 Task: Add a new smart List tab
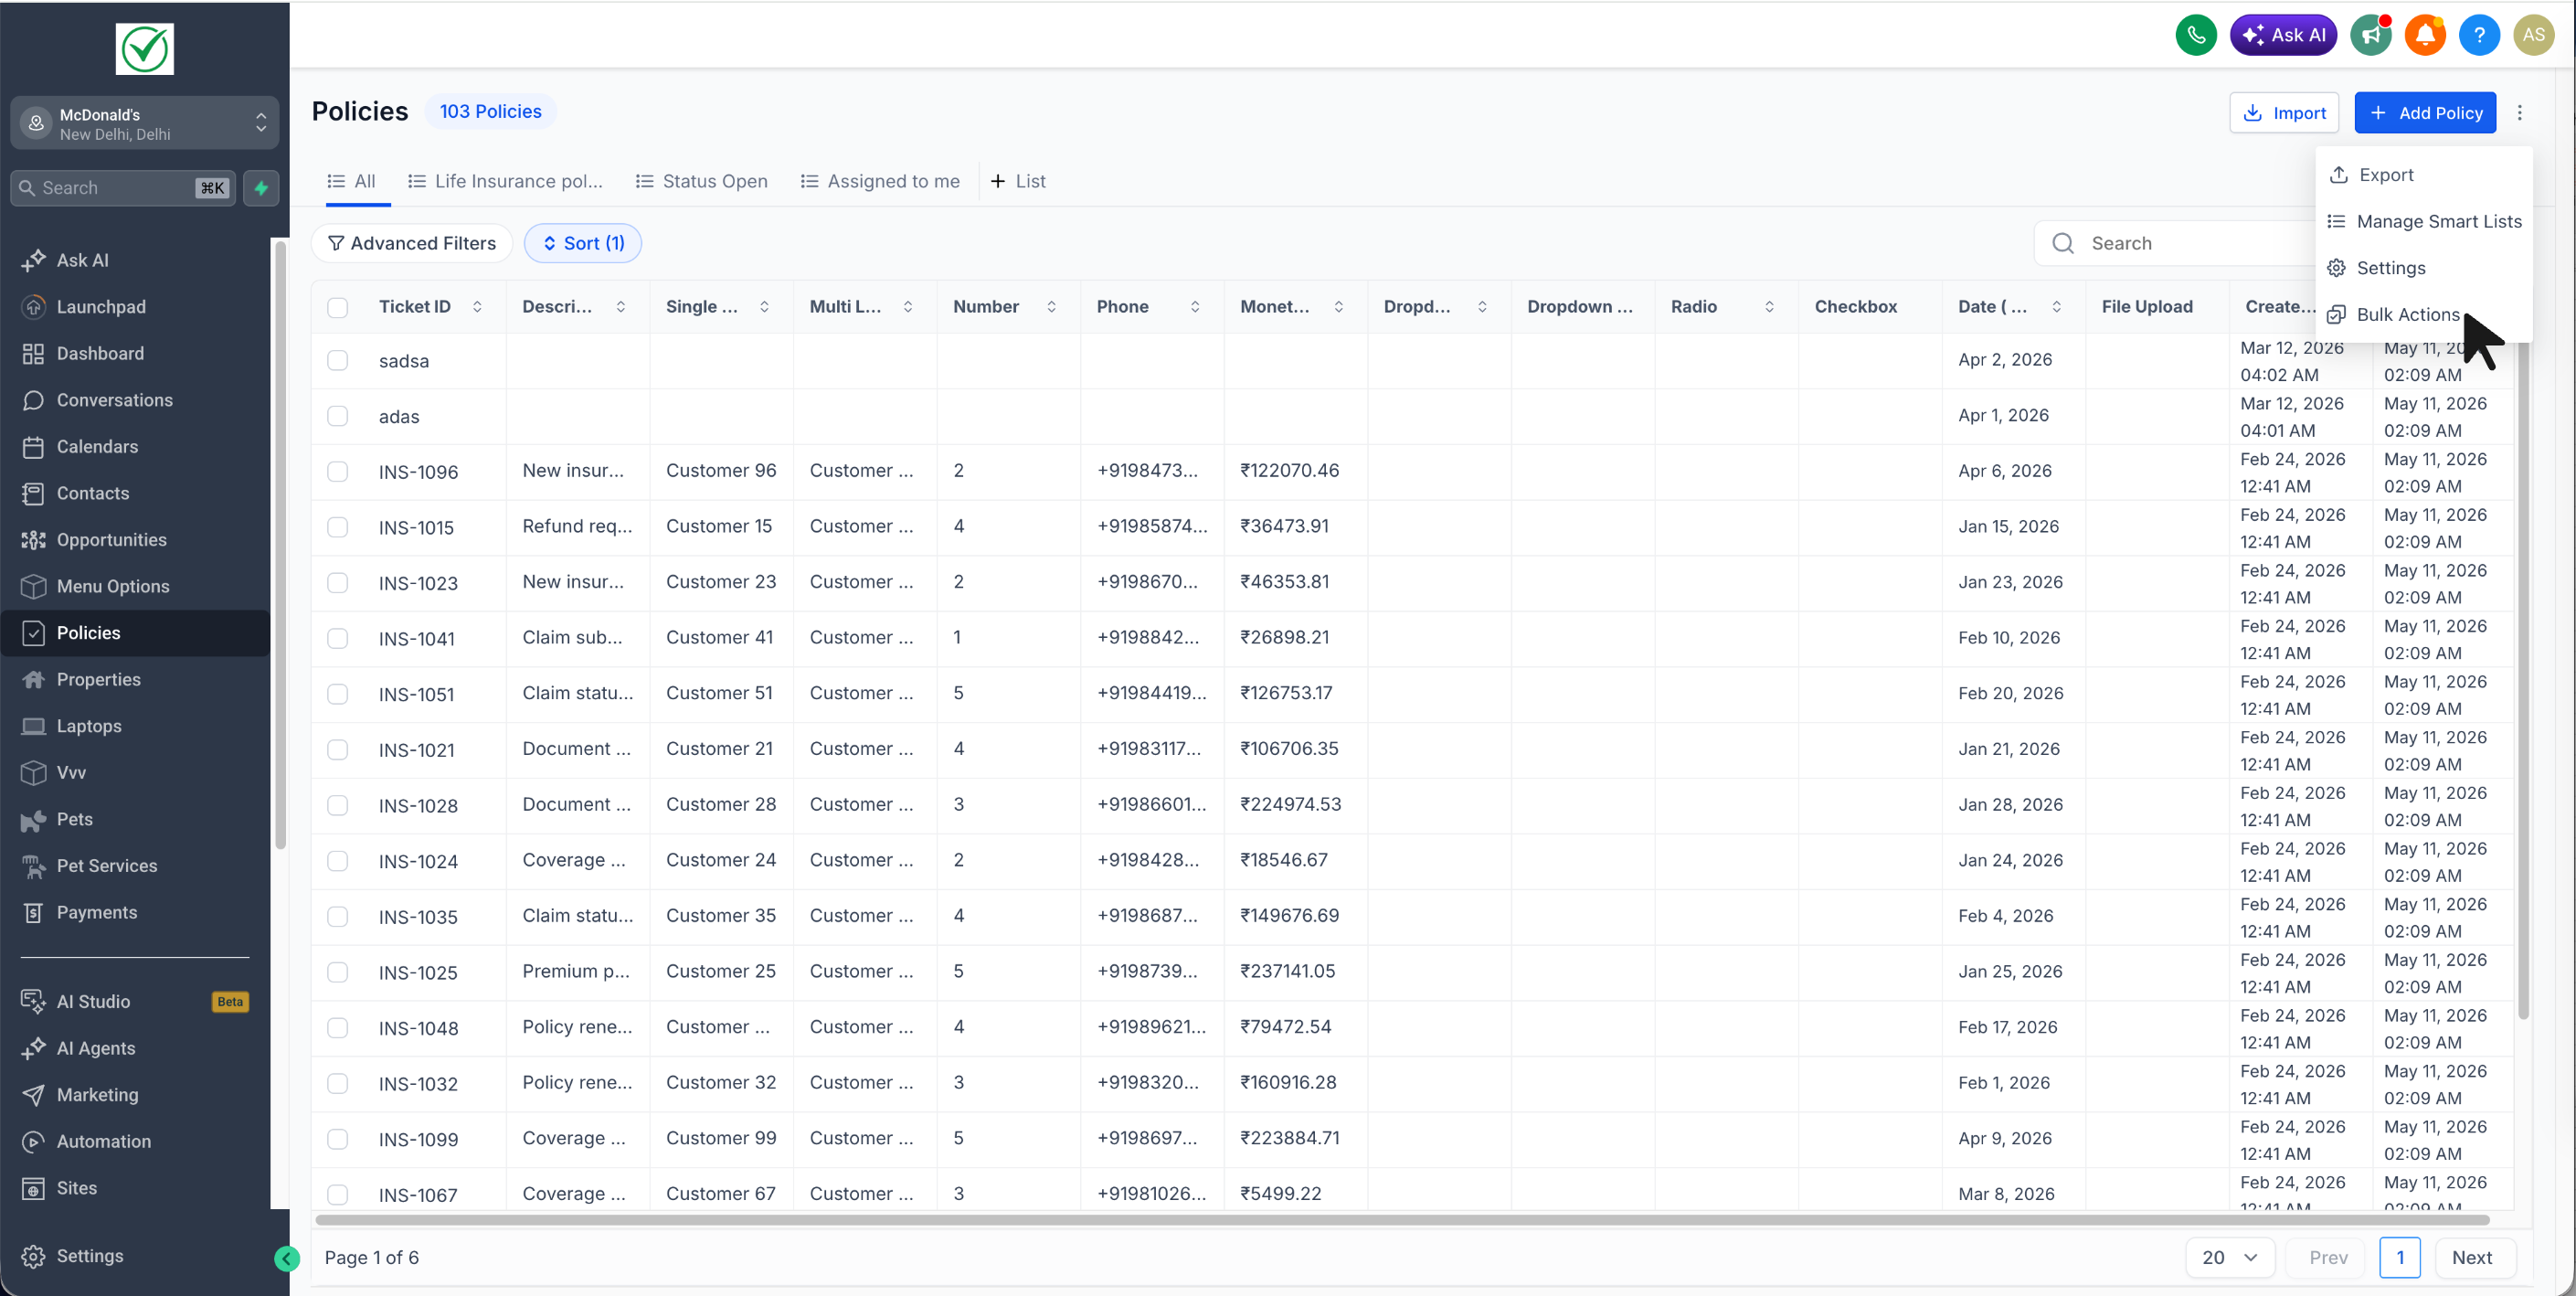click(x=1018, y=181)
